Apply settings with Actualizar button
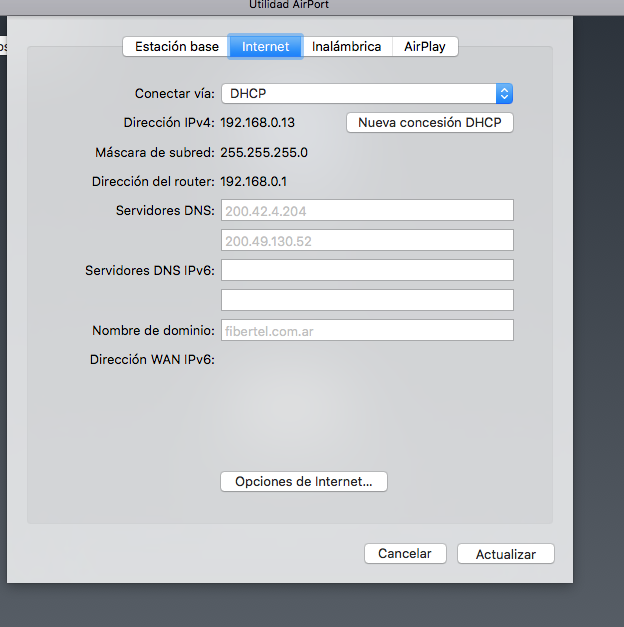This screenshot has height=627, width=624. point(506,554)
